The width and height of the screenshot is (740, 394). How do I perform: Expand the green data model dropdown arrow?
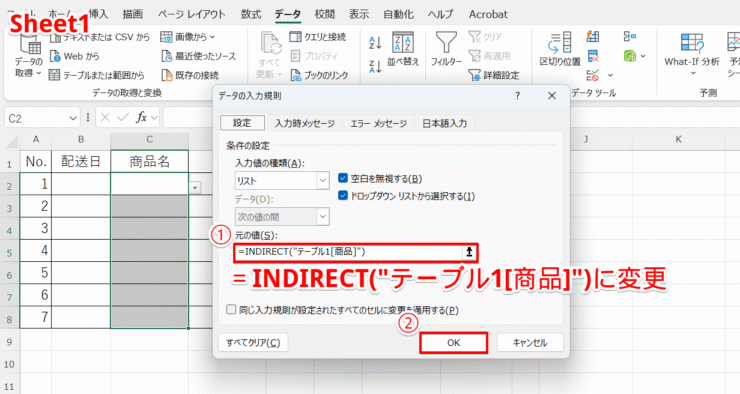[x=643, y=57]
